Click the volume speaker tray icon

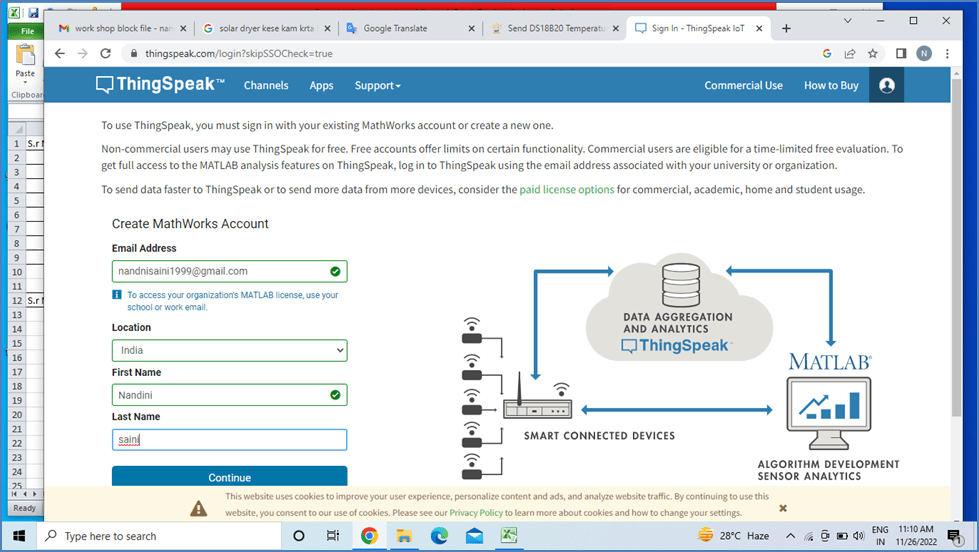click(x=858, y=536)
